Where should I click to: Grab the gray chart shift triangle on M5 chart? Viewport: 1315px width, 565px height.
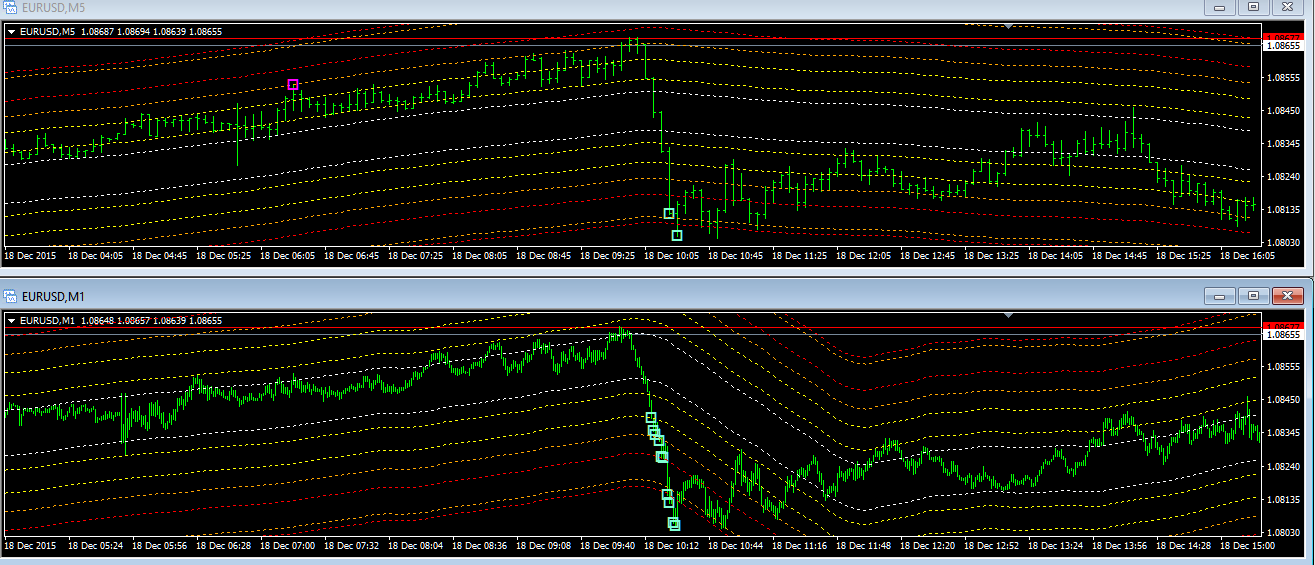click(1008, 27)
